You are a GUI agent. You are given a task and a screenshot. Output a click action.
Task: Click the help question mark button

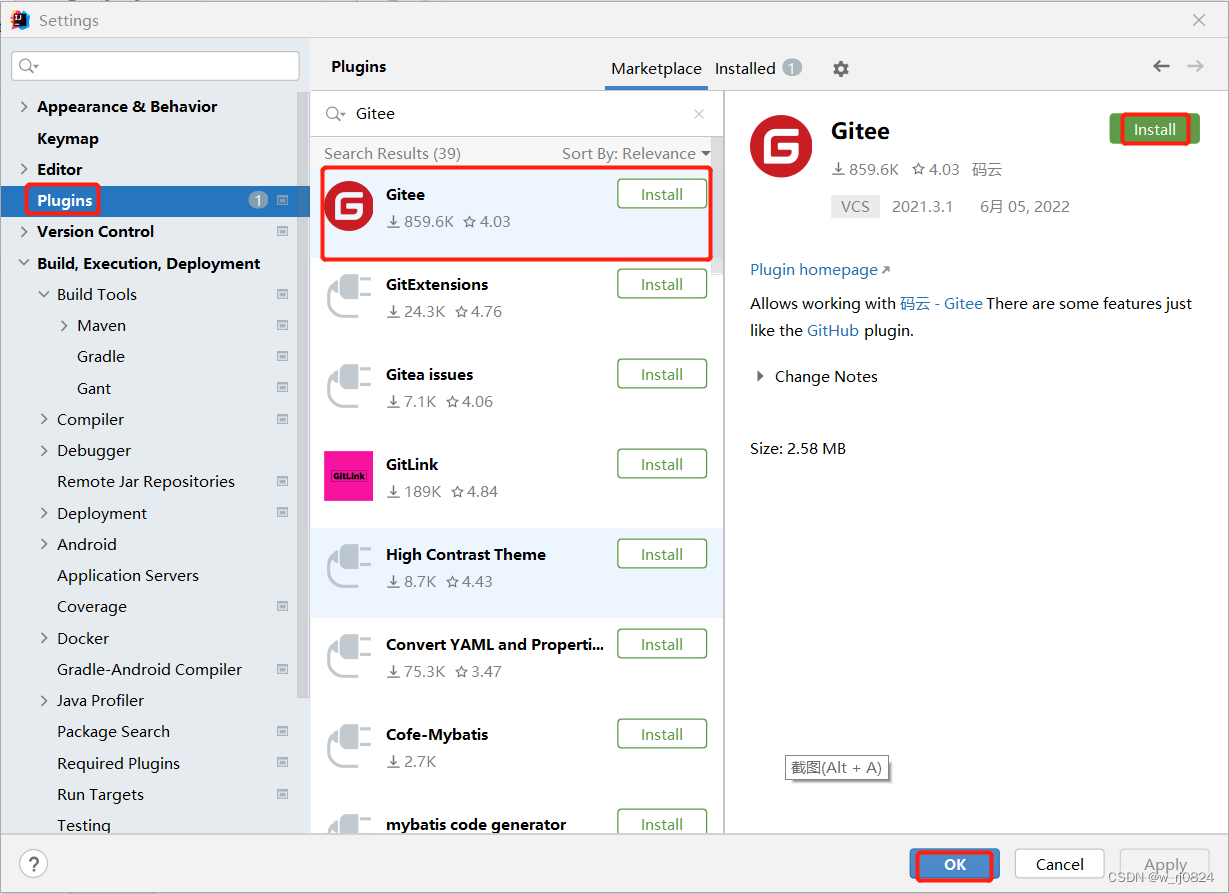tap(34, 864)
